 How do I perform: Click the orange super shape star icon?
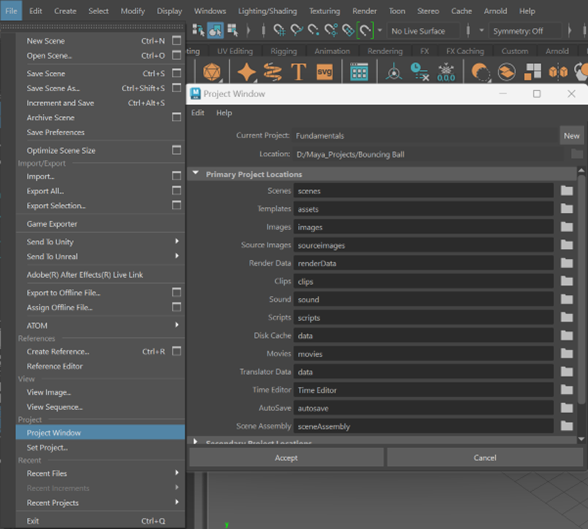(x=246, y=72)
